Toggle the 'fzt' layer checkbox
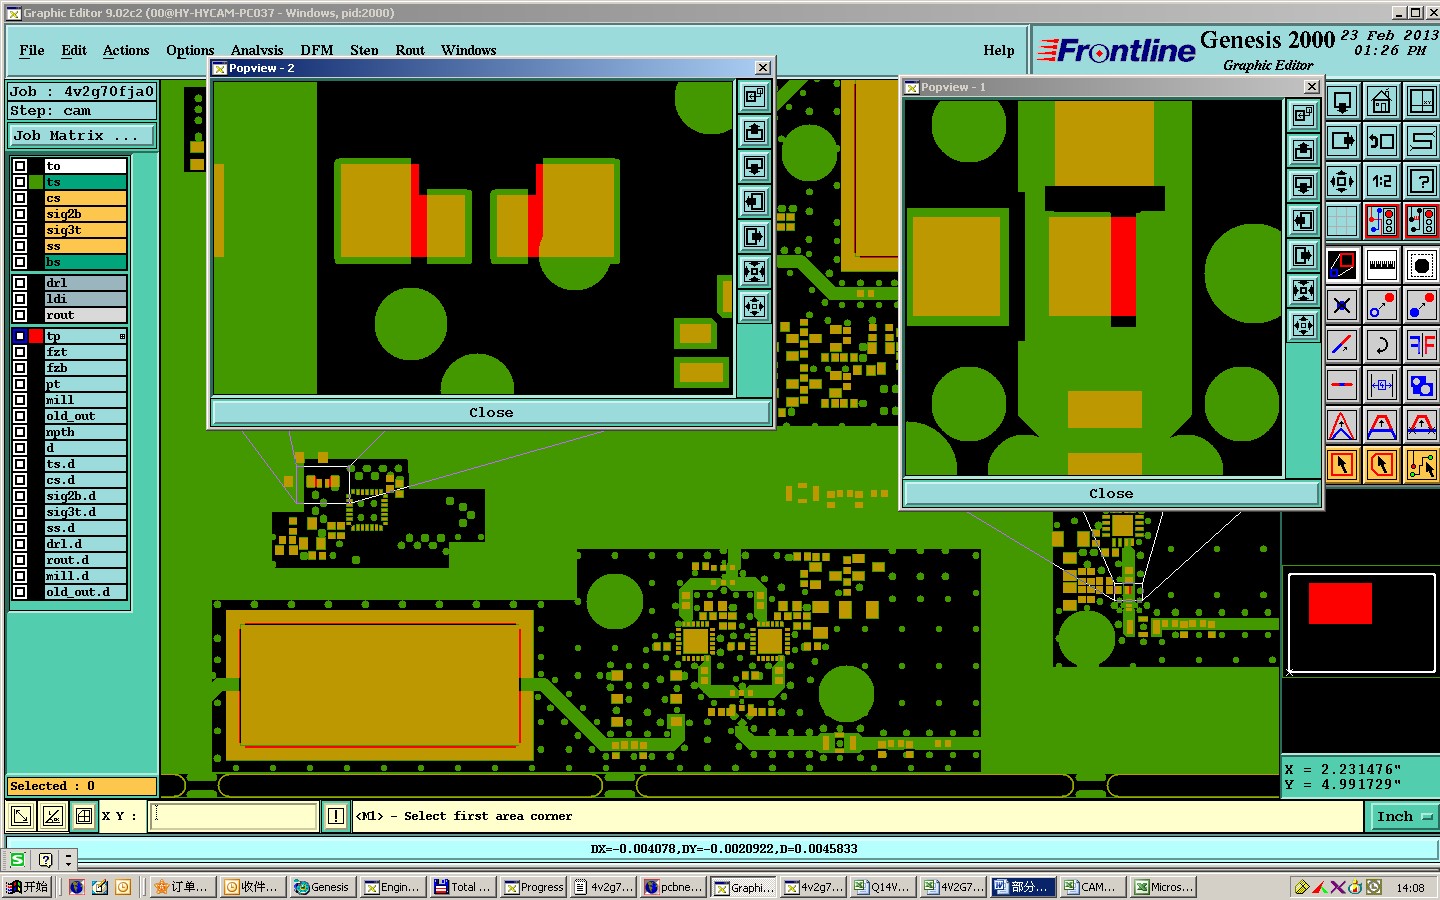The height and width of the screenshot is (900, 1440). pyautogui.click(x=20, y=352)
